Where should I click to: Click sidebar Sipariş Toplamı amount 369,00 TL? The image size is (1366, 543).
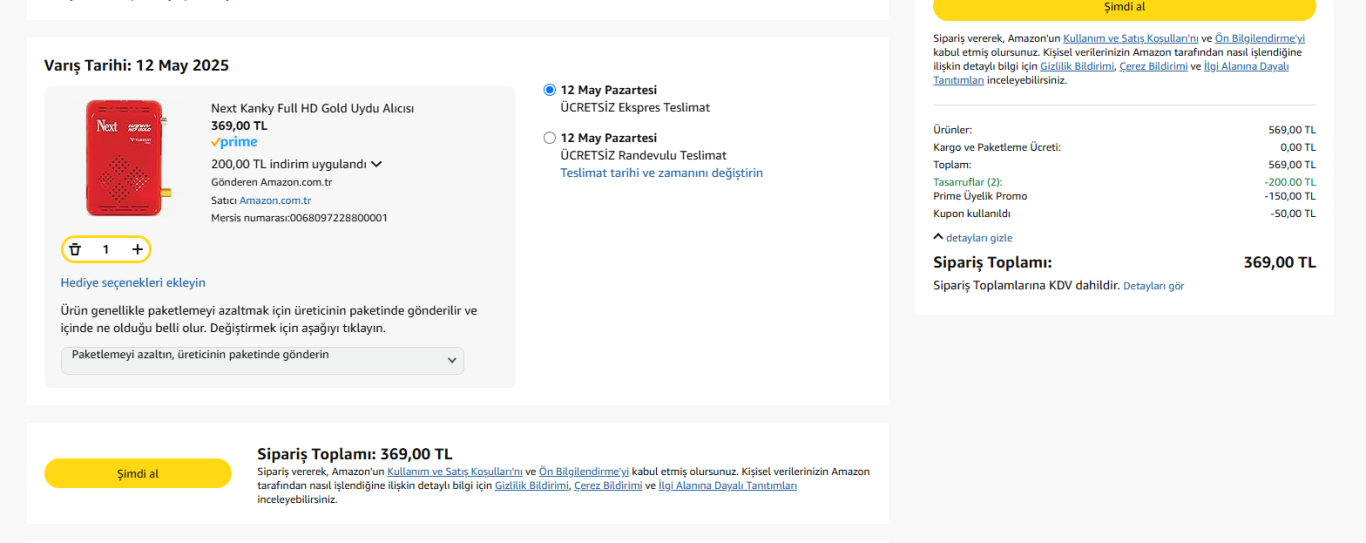pyautogui.click(x=1279, y=262)
